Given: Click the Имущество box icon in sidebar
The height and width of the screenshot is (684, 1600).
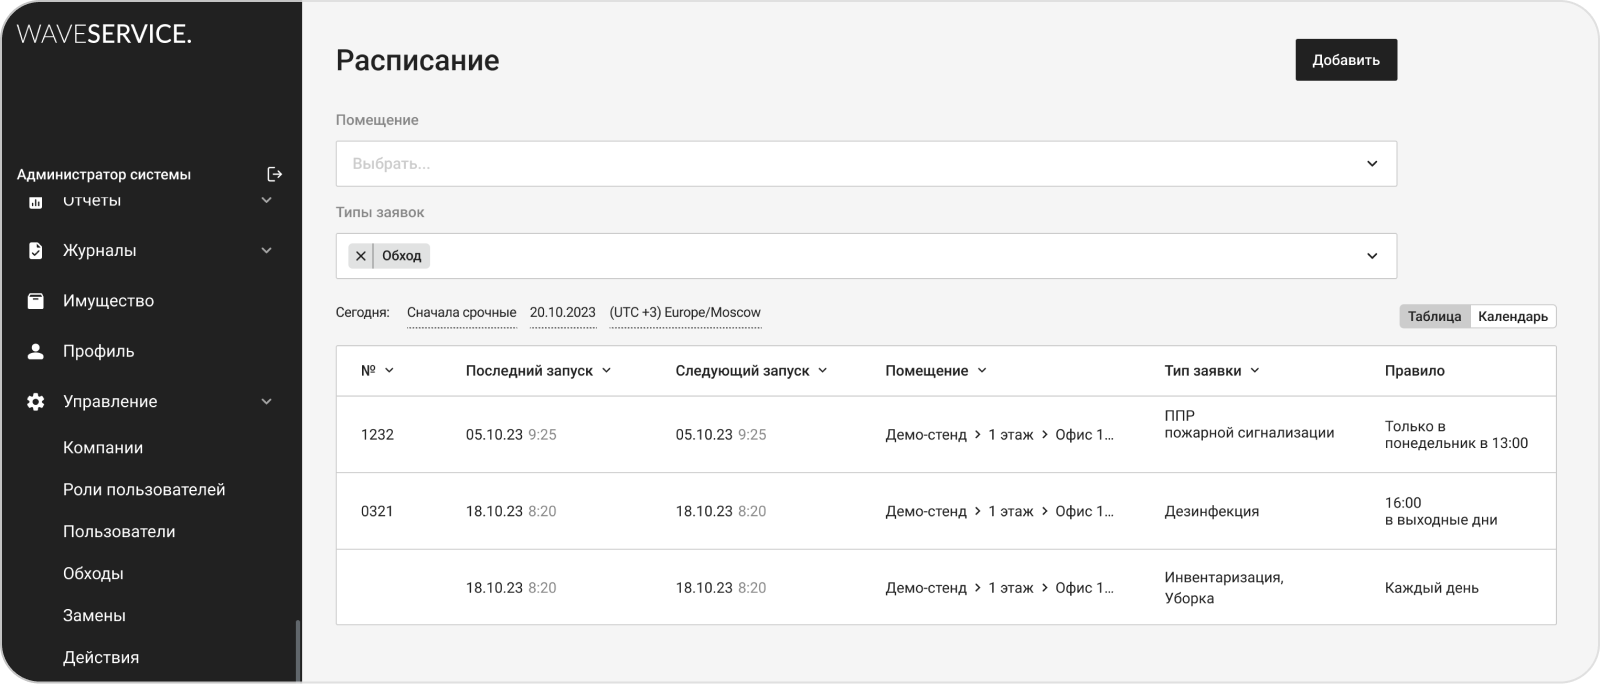Looking at the screenshot, I should coord(36,301).
